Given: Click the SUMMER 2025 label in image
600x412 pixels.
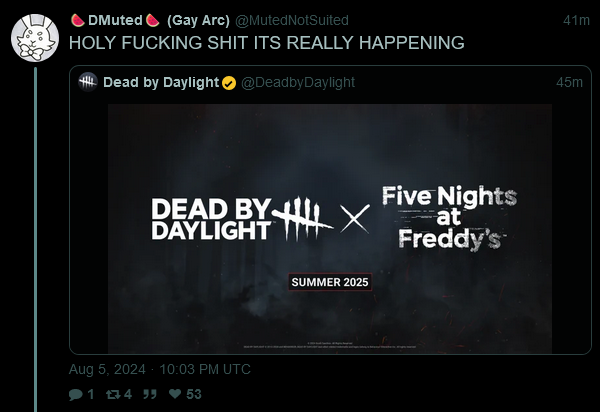Looking at the screenshot, I should click(330, 282).
